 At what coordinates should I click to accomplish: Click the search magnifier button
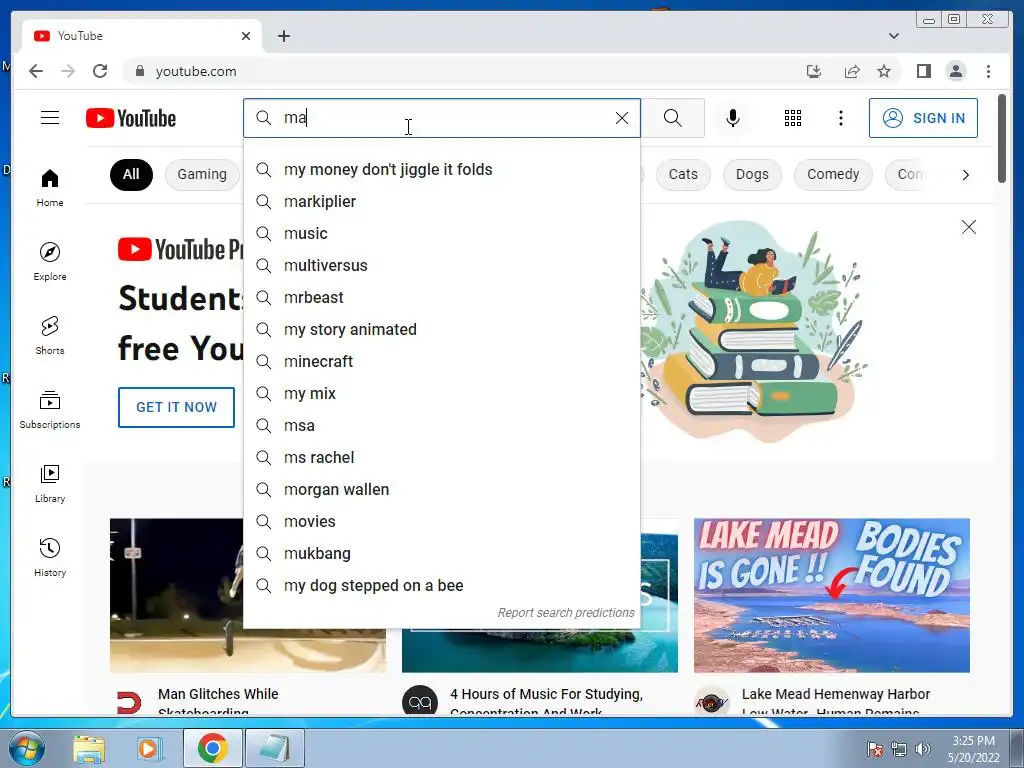(673, 118)
